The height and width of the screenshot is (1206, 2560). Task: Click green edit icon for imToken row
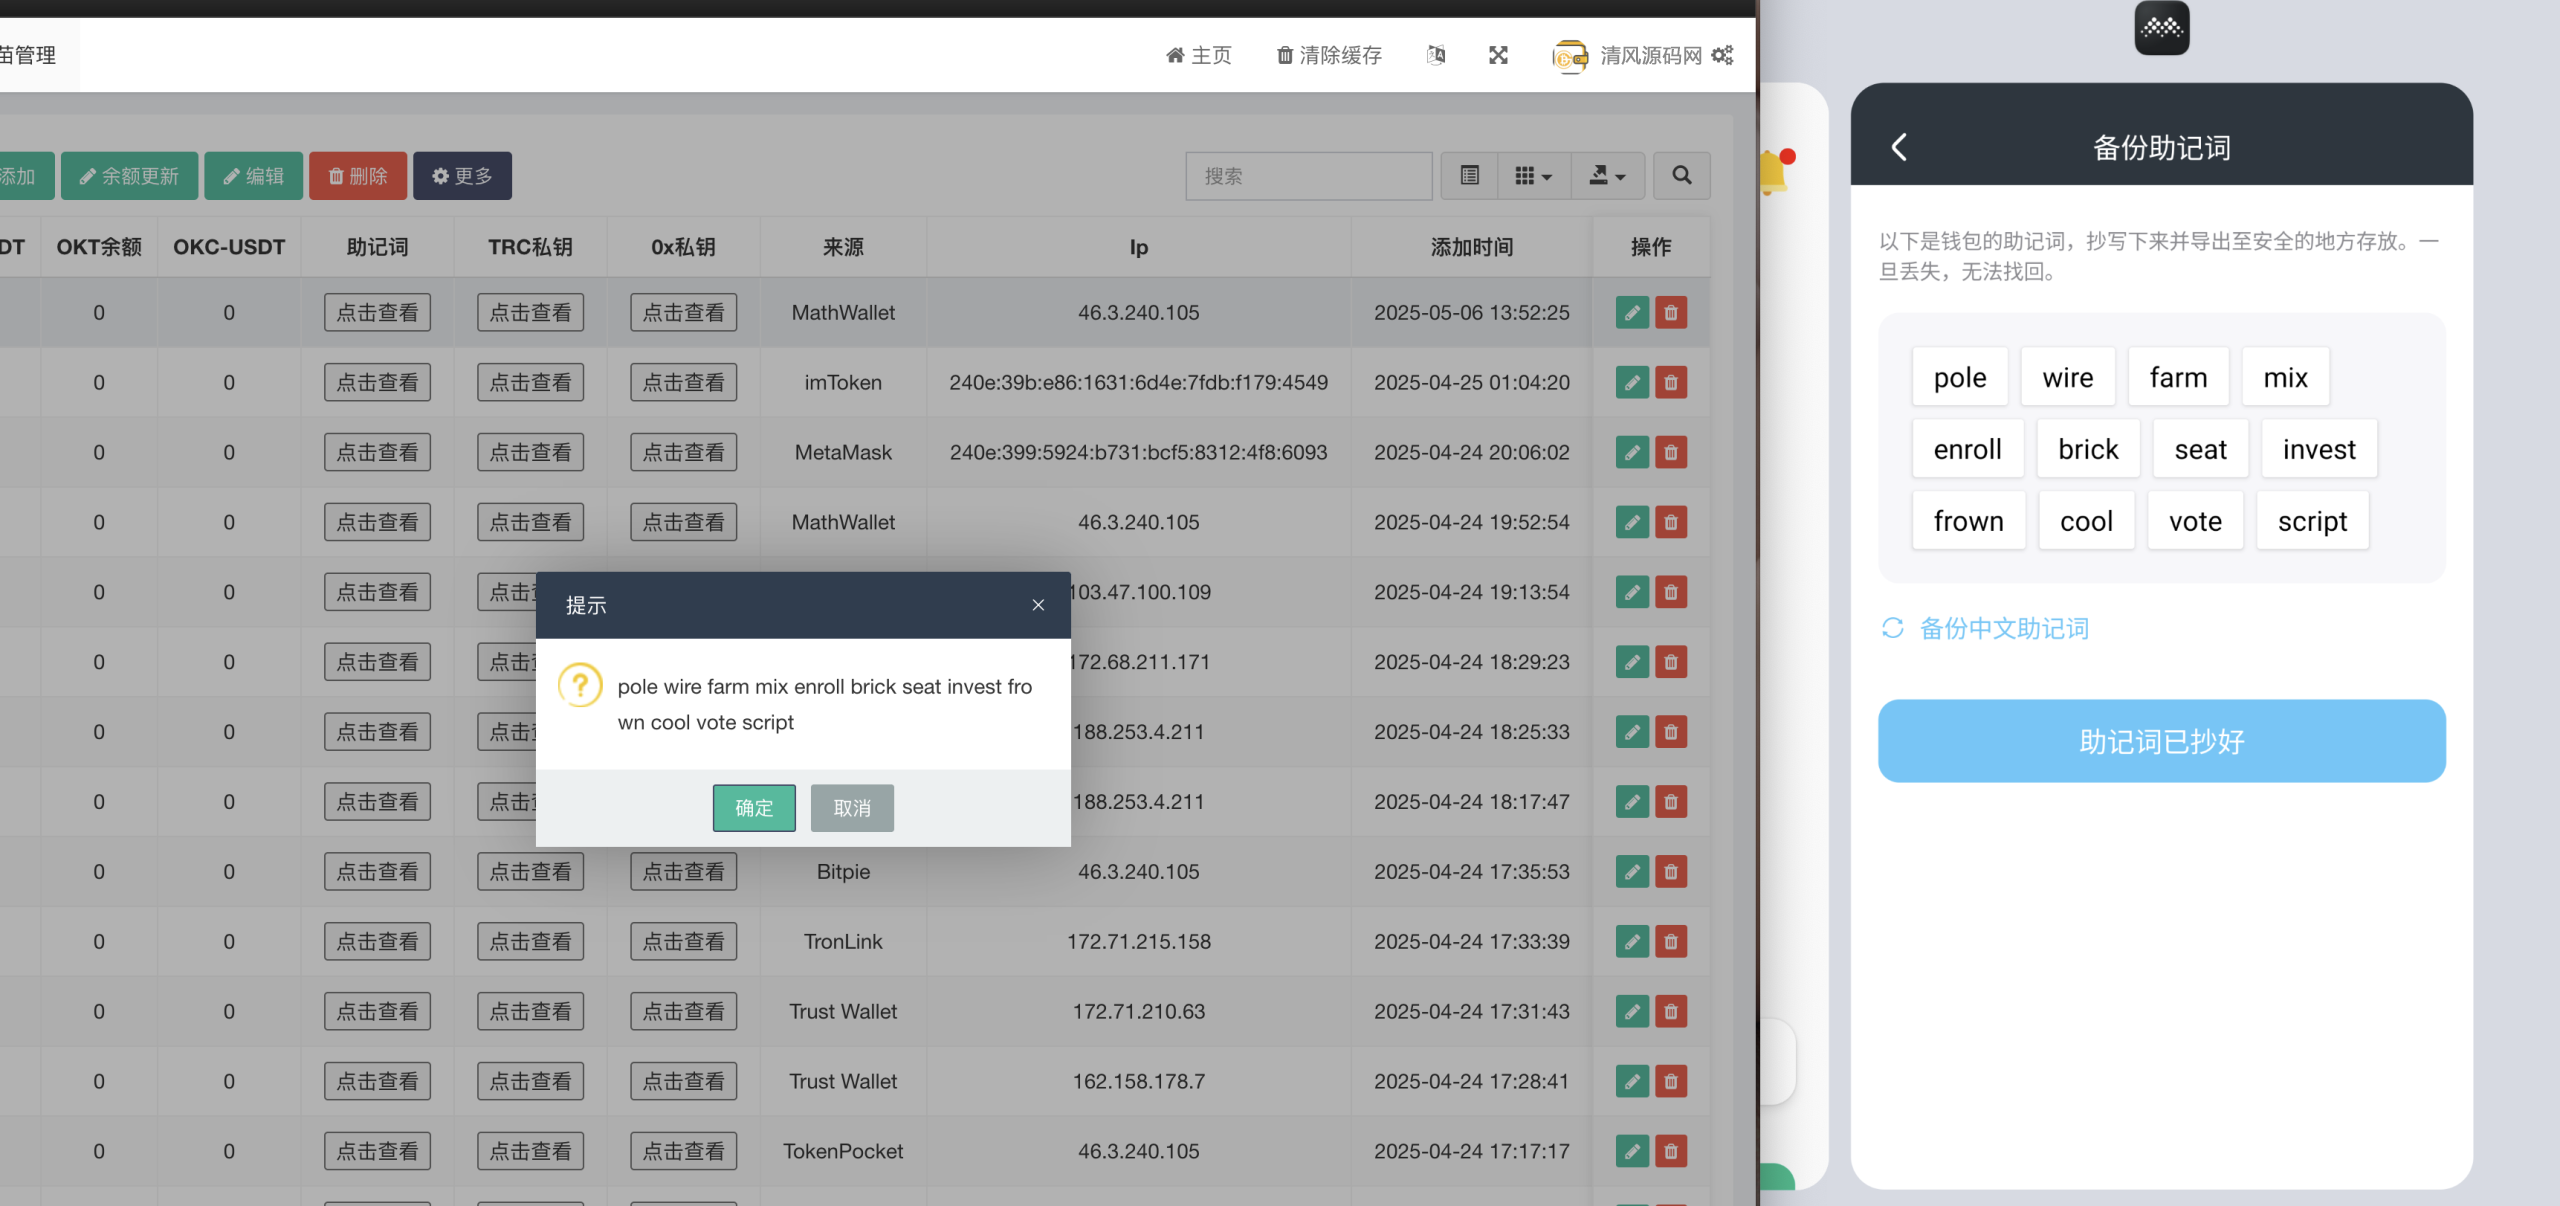point(1632,382)
